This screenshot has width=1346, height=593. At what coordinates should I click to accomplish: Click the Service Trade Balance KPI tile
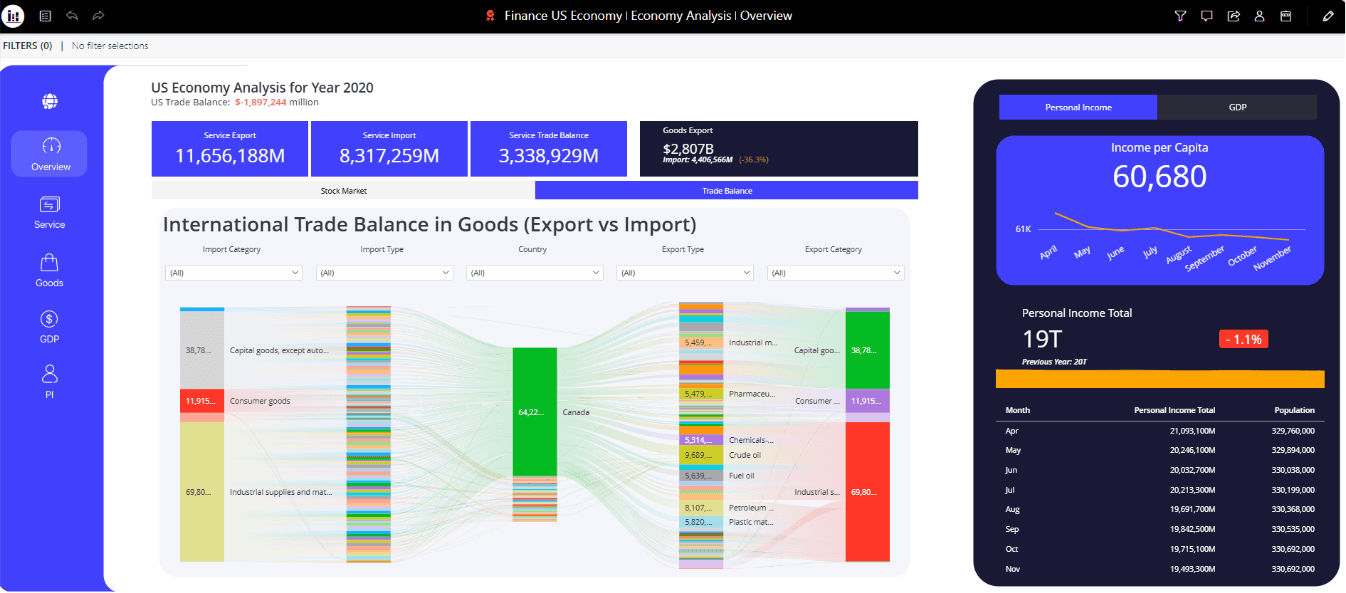[548, 149]
